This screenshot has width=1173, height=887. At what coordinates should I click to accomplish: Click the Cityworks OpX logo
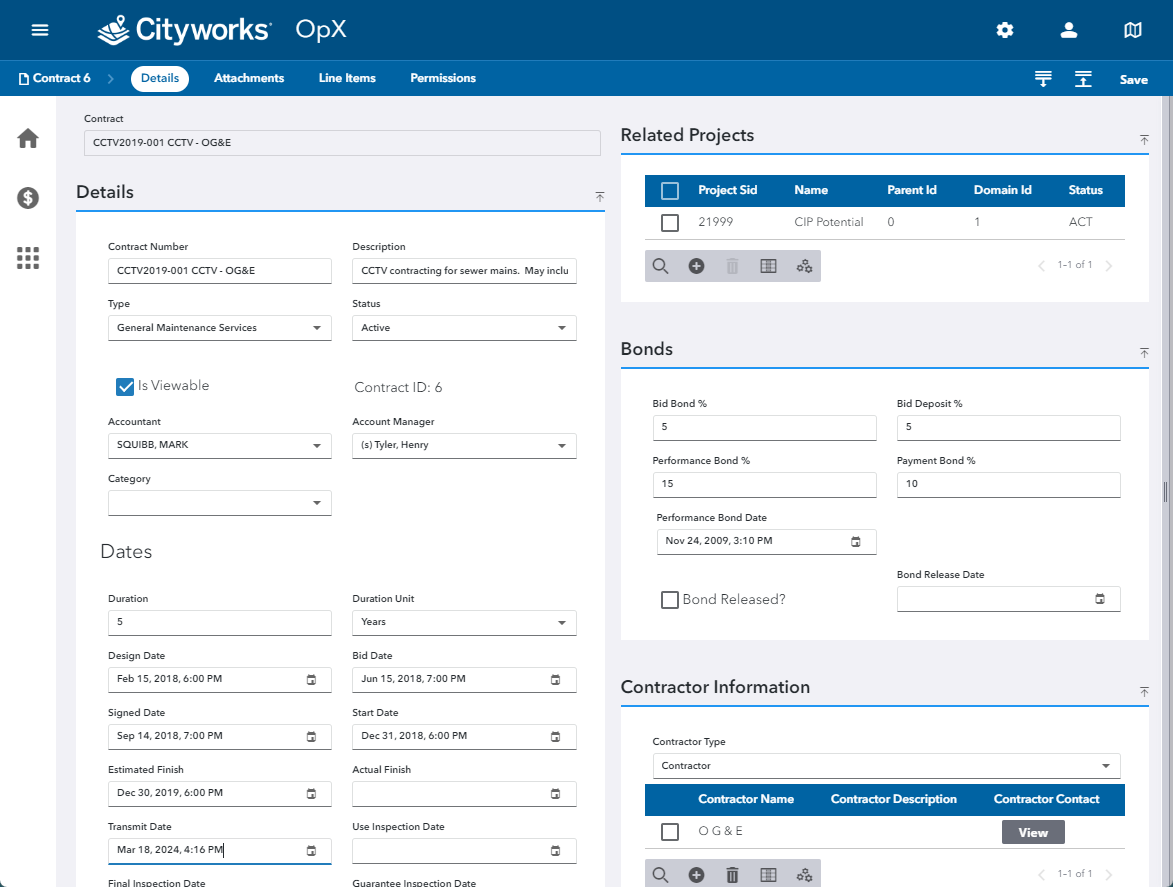pos(222,30)
